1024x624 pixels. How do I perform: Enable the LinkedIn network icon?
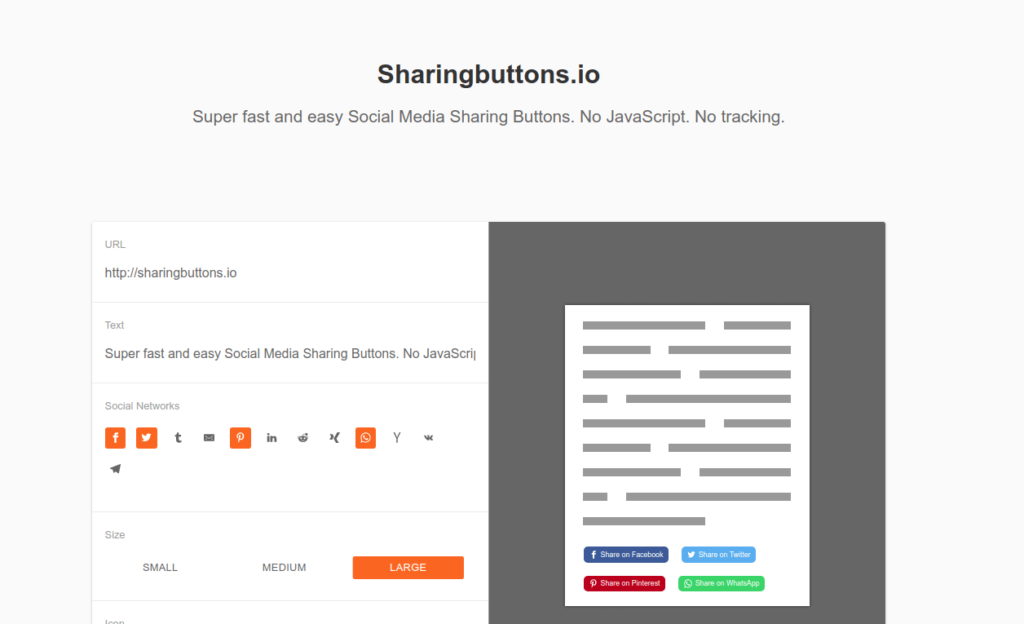coord(272,437)
